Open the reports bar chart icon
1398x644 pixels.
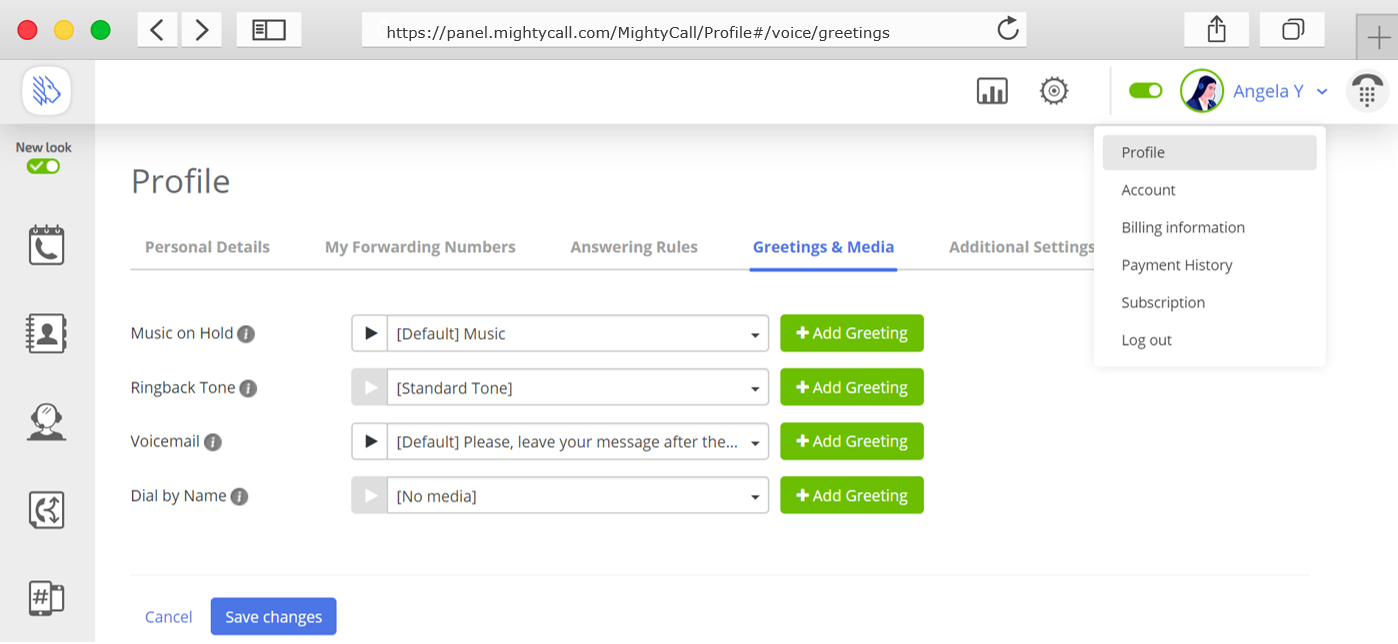pyautogui.click(x=992, y=91)
